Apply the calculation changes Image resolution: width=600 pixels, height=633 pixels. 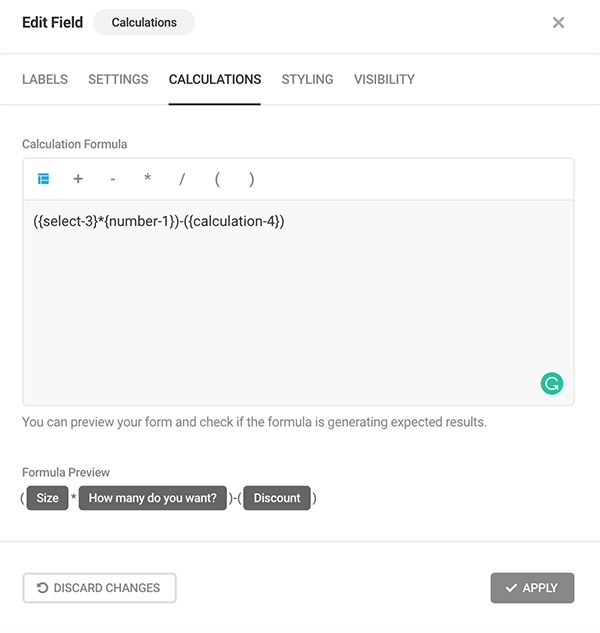coord(532,588)
